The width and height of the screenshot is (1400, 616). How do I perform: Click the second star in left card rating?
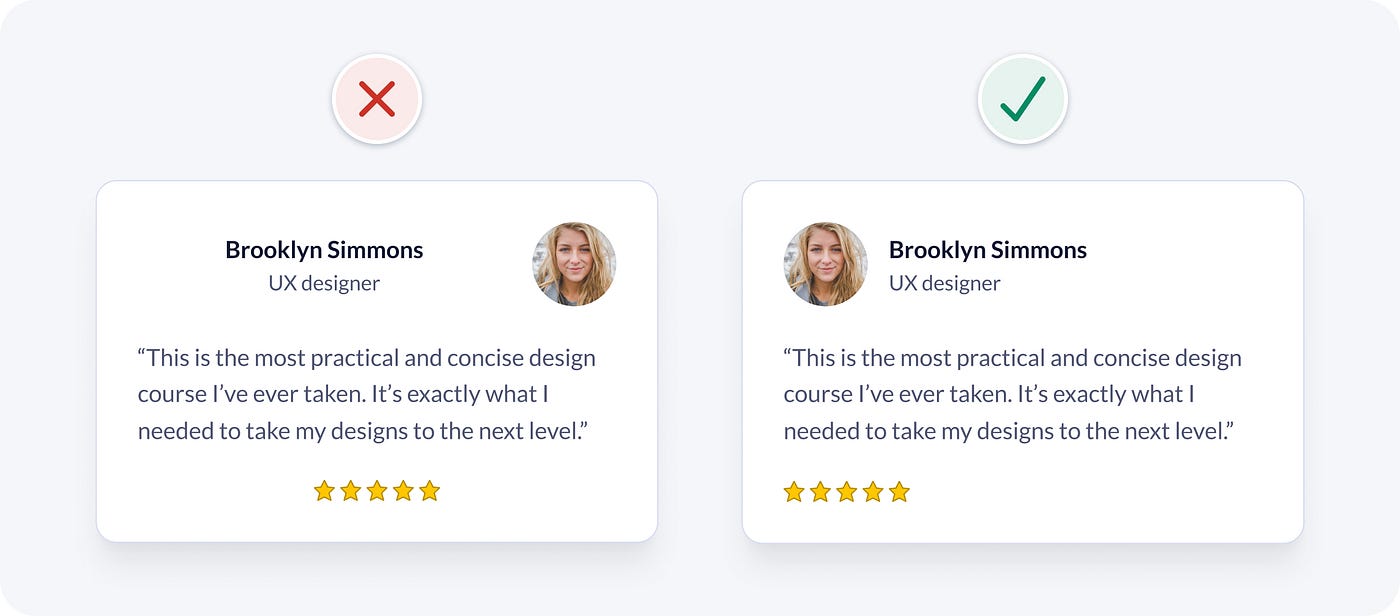pos(350,491)
